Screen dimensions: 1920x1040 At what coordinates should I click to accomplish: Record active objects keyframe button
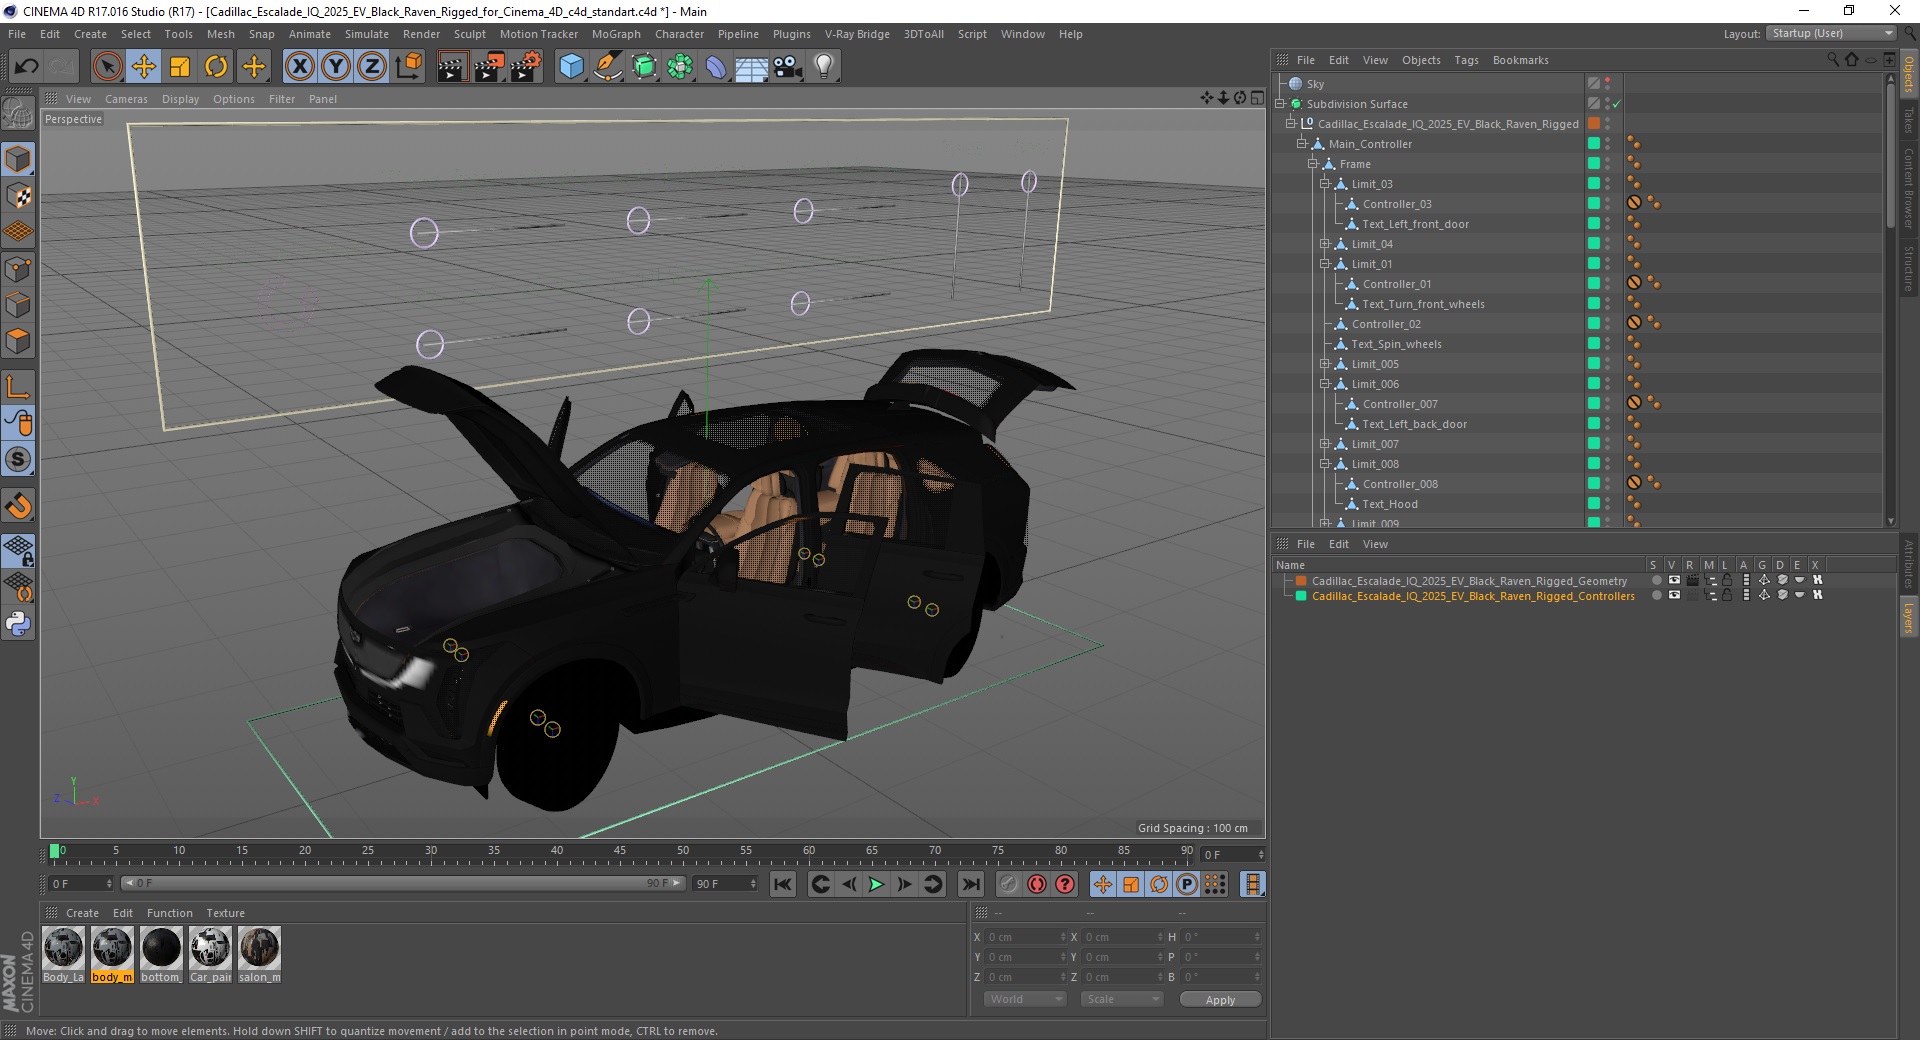(x=1008, y=884)
